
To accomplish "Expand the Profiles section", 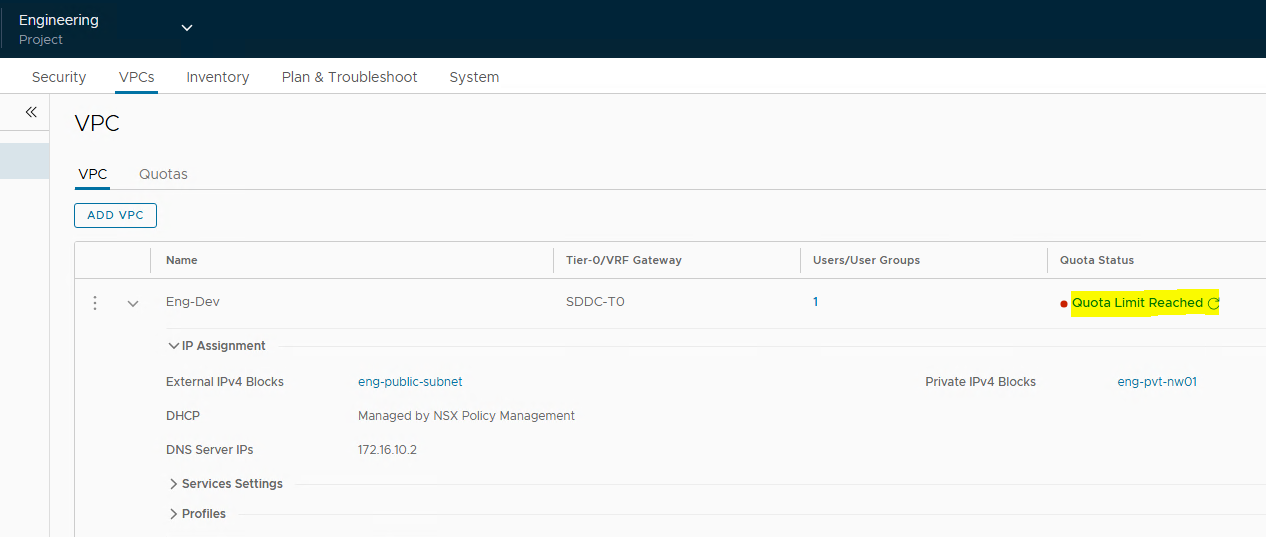I will pyautogui.click(x=174, y=514).
